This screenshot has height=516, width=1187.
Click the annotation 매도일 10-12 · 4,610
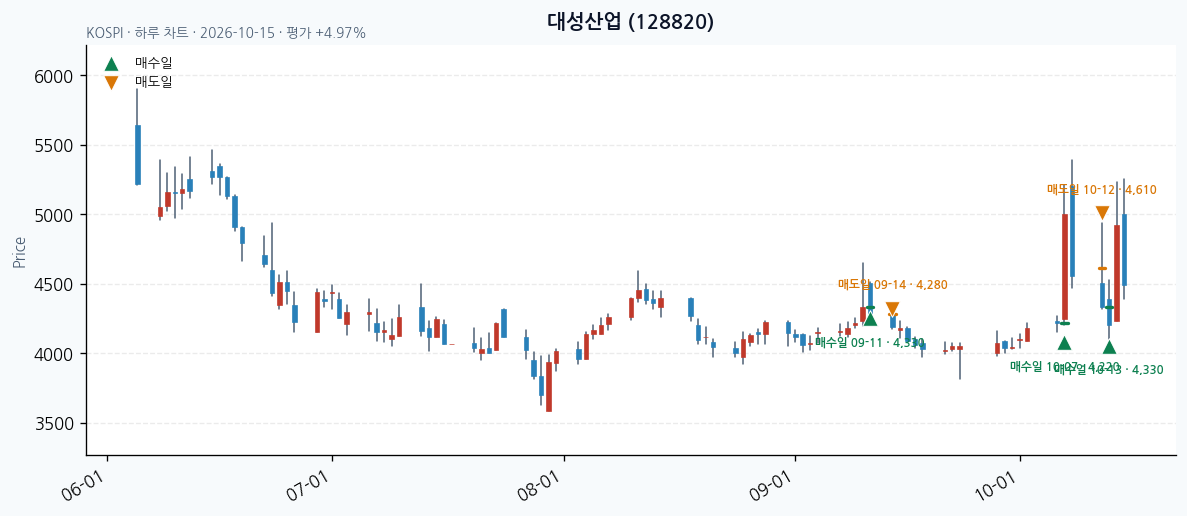coord(1102,189)
